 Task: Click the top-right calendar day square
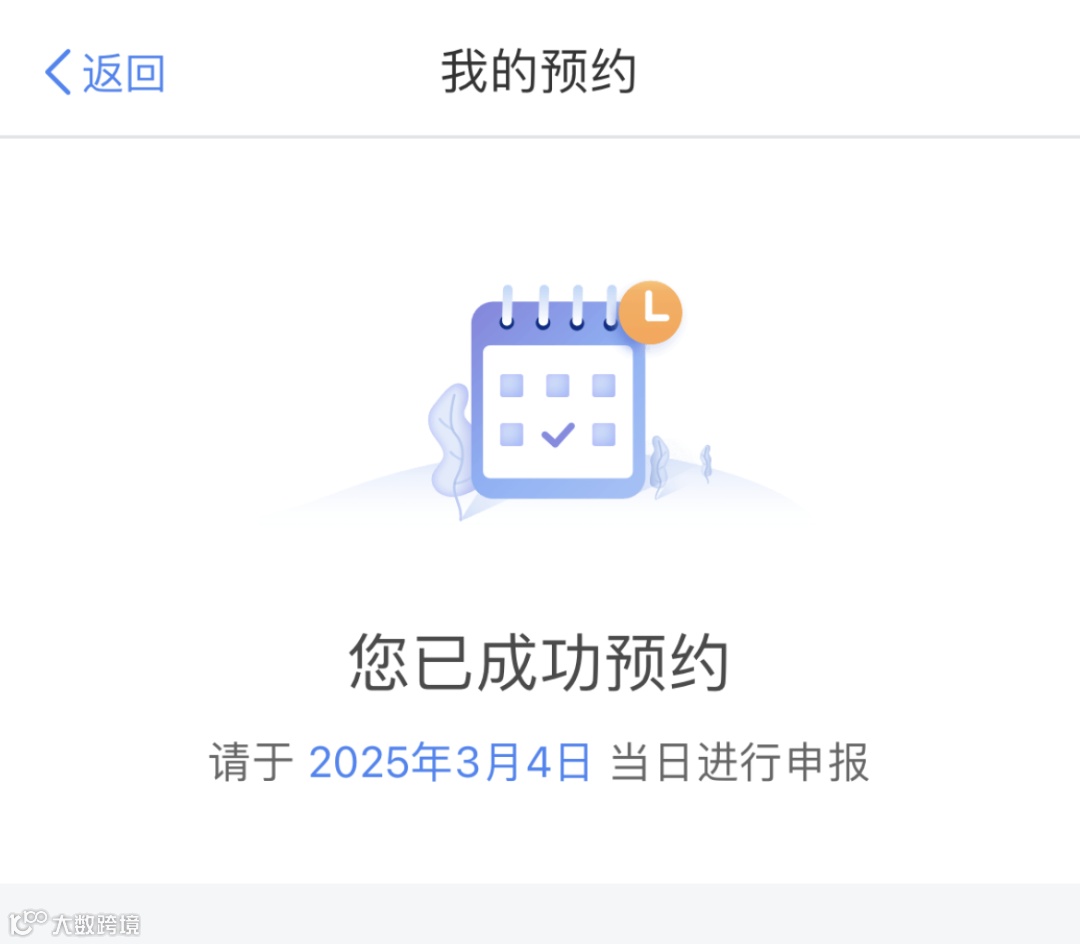tap(604, 386)
